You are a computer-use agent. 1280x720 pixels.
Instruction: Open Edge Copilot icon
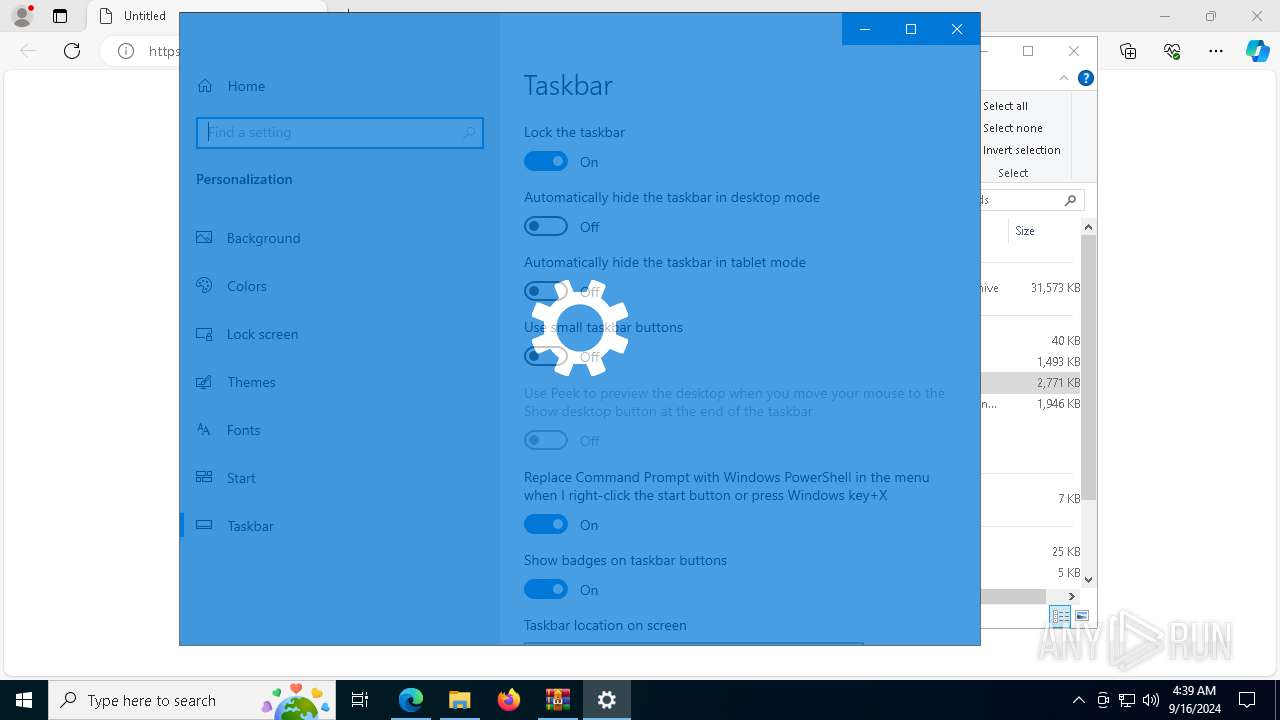(1257, 51)
